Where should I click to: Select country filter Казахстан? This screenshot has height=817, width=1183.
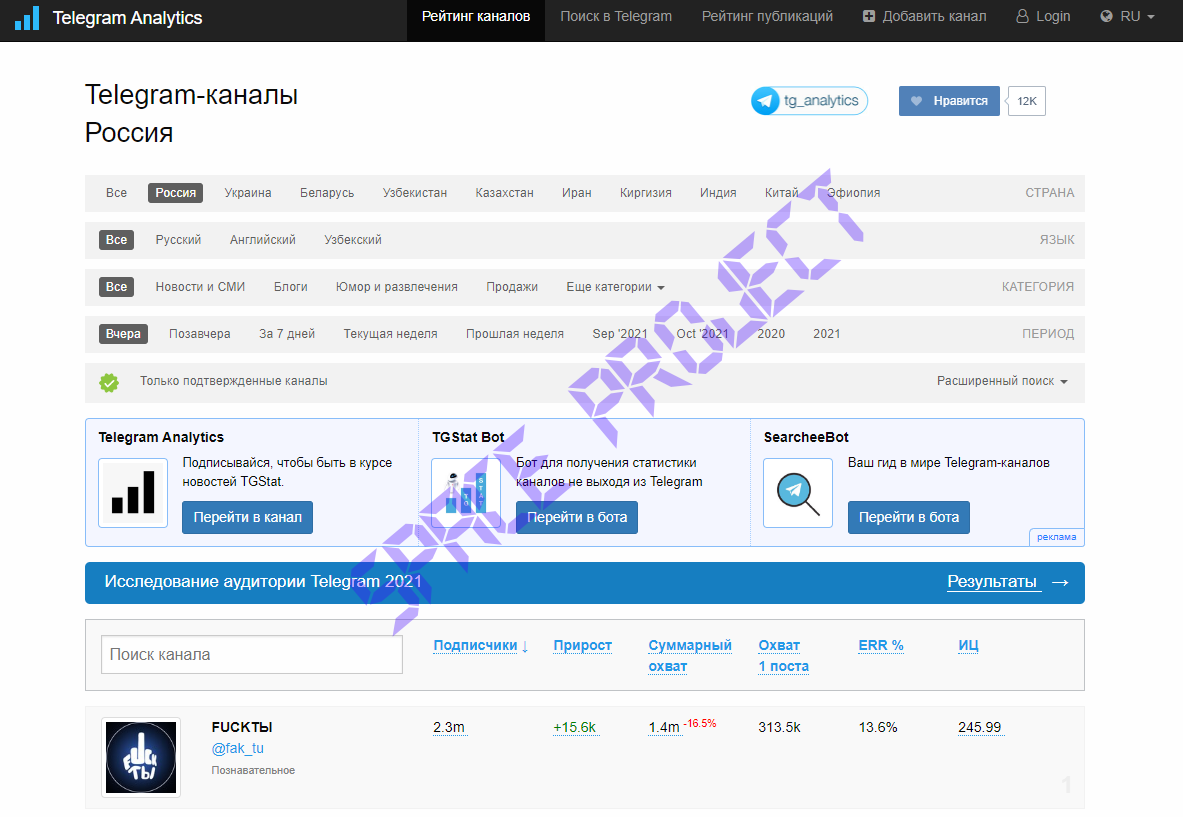[x=504, y=193]
